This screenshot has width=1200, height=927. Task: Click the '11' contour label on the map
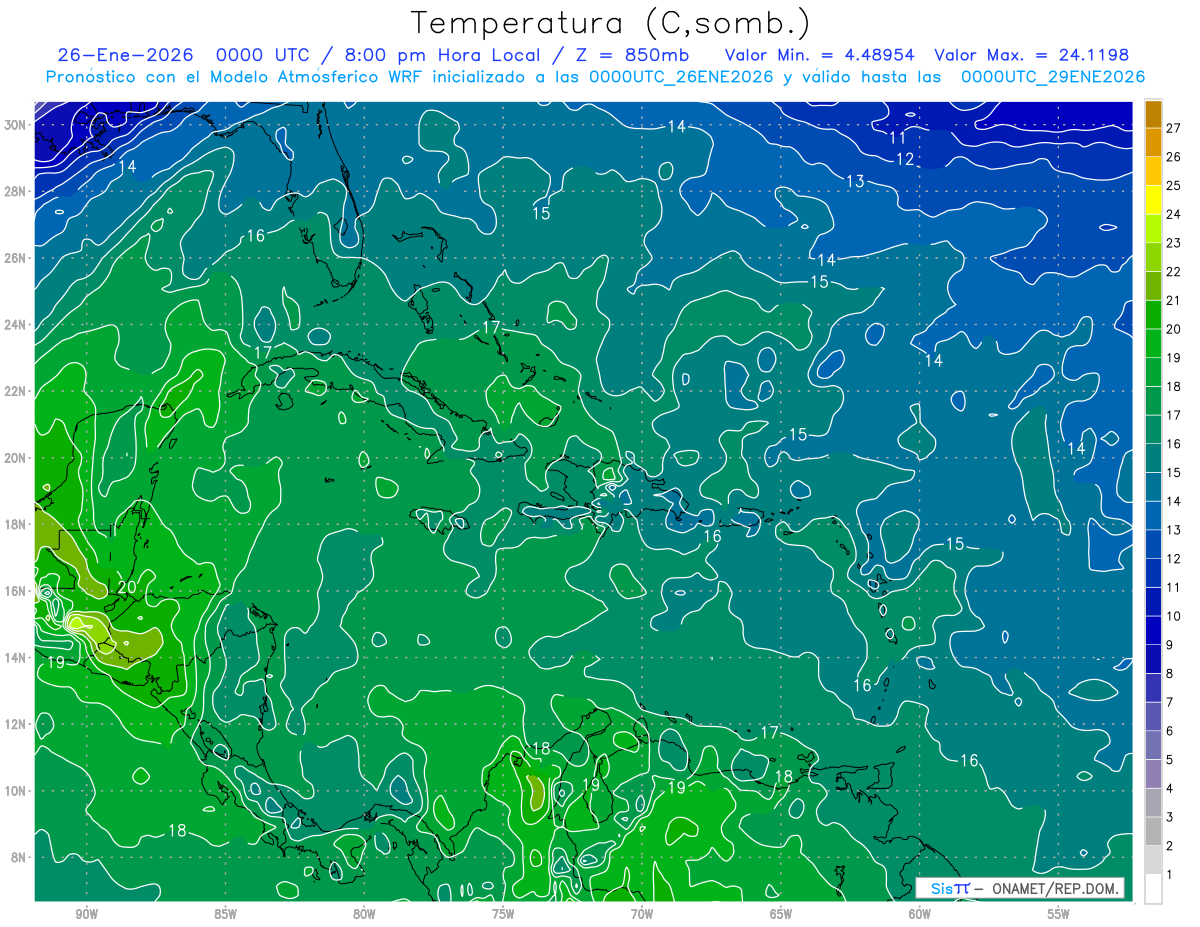pyautogui.click(x=897, y=138)
